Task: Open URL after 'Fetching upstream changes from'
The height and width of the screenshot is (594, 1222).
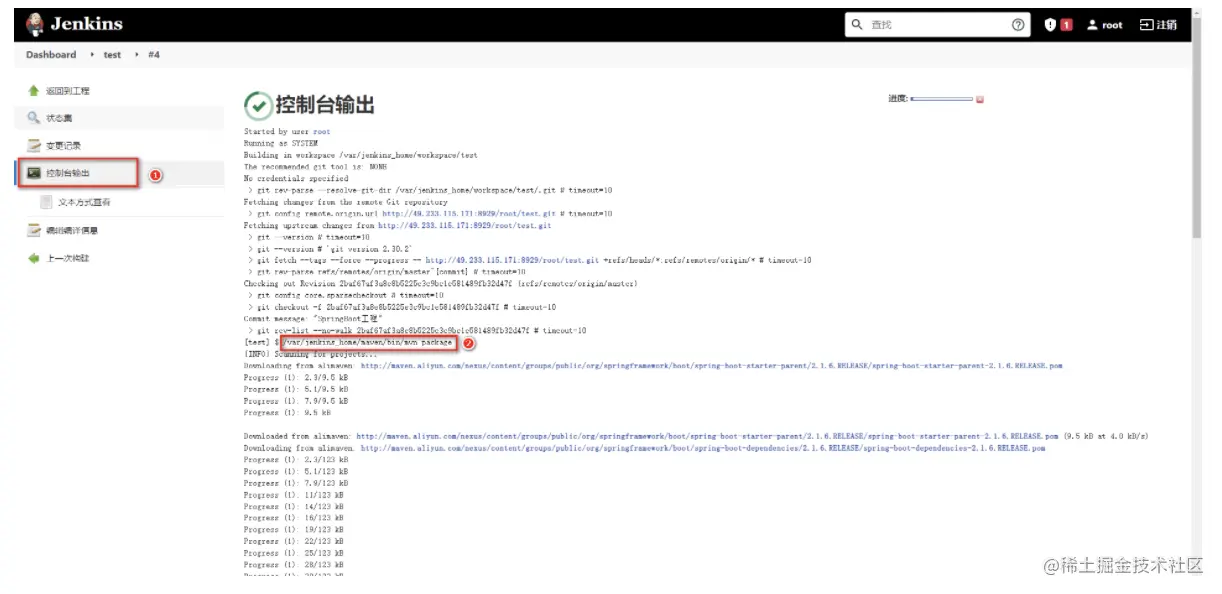Action: coord(464,226)
